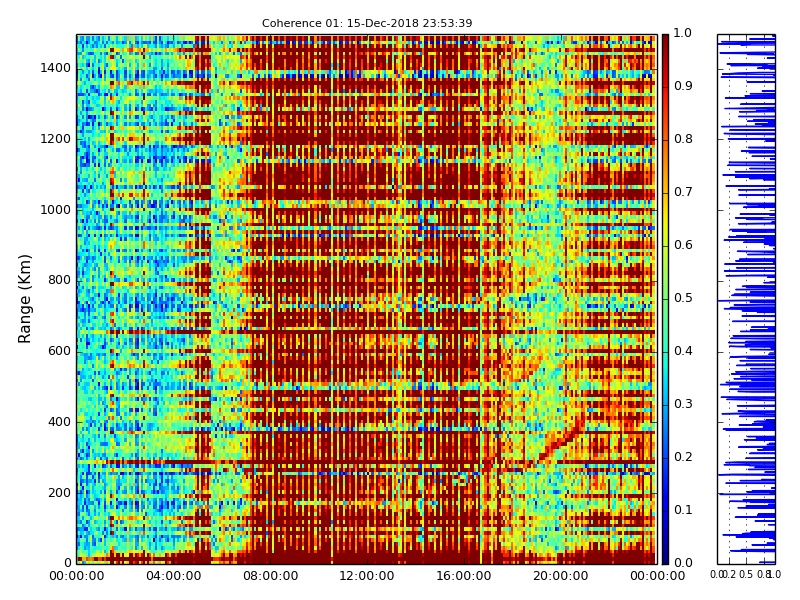Viewport: 800px width, 600px height.
Task: Click the colorbar 0.3 value label
Action: [683, 404]
